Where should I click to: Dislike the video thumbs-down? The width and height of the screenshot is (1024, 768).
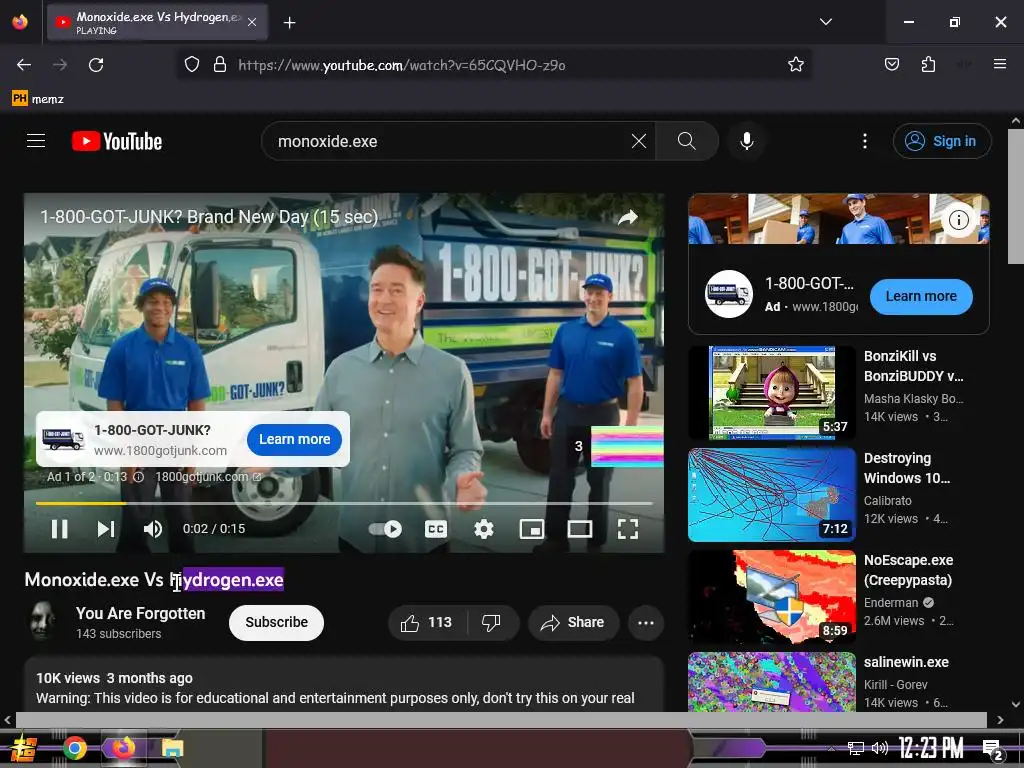[491, 622]
